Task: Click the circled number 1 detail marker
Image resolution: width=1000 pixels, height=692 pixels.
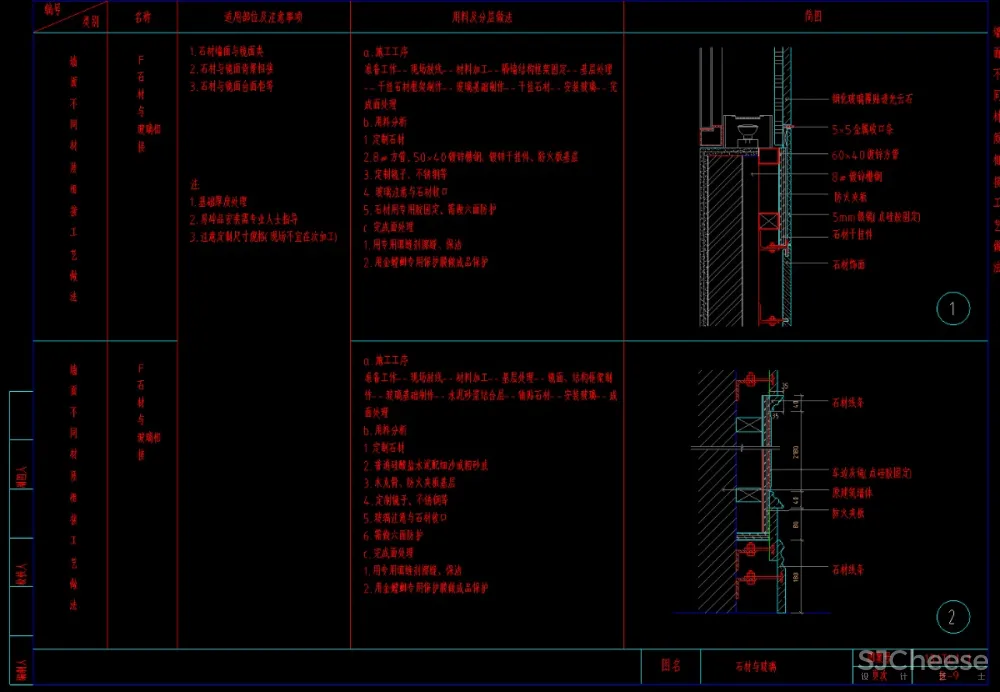Action: (952, 309)
